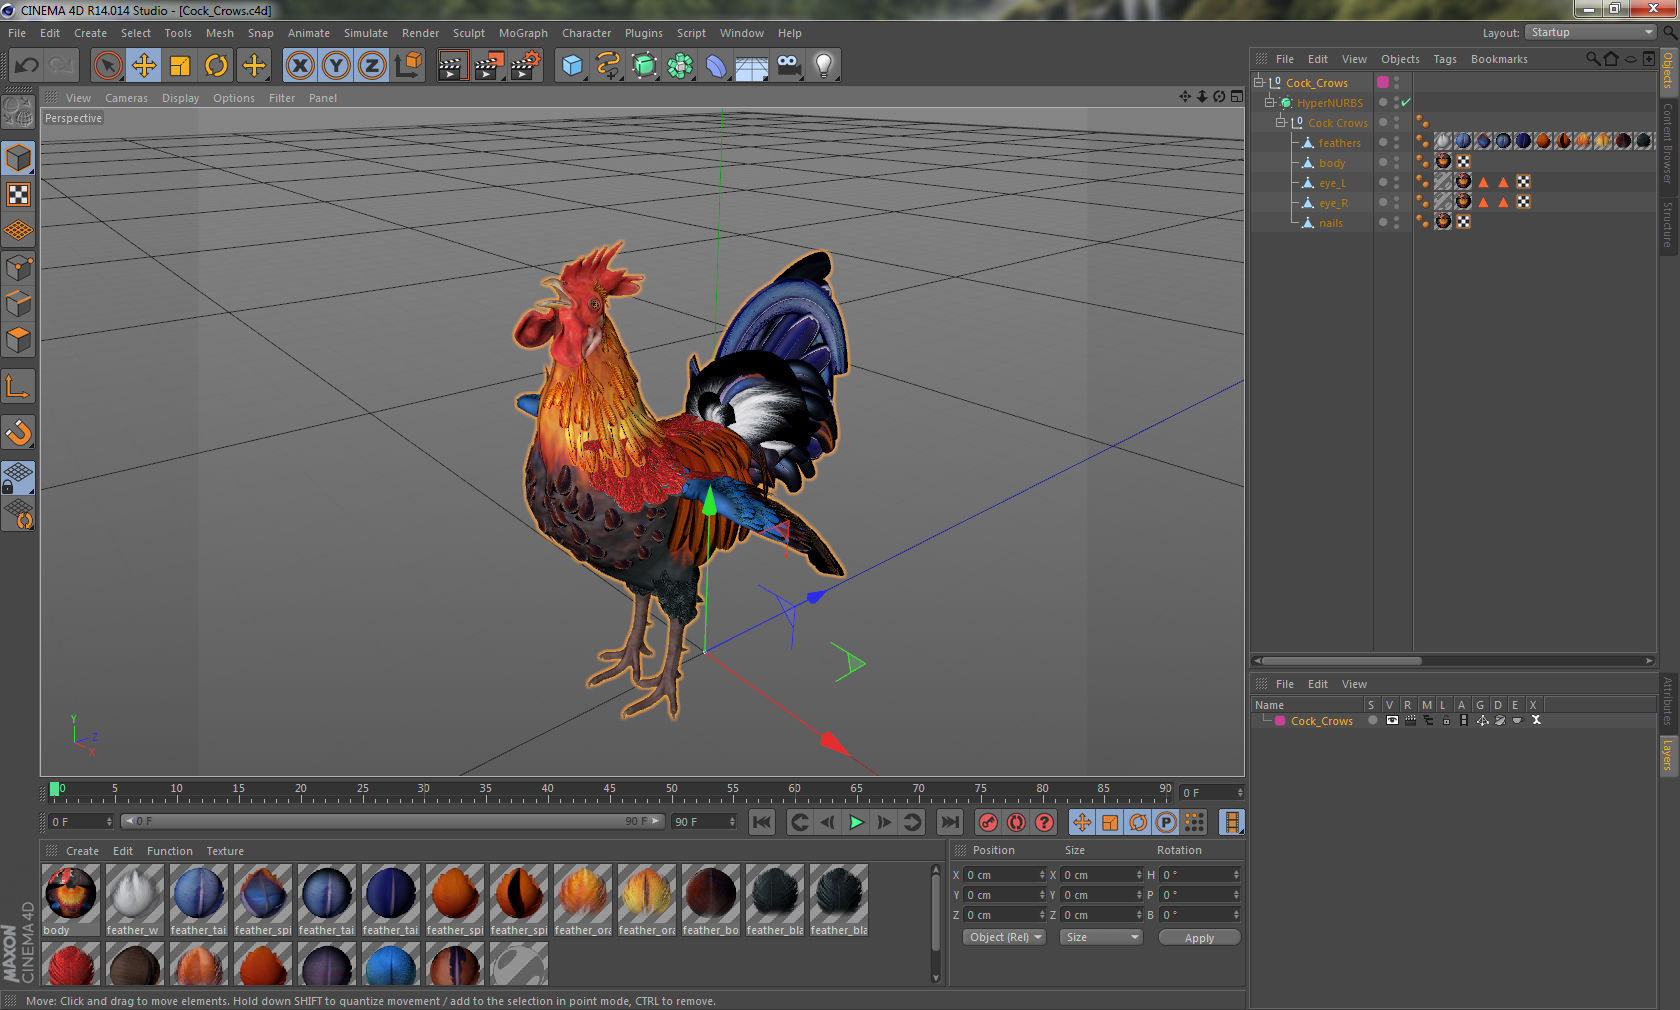Open the Size mode dropdown
The height and width of the screenshot is (1010, 1680).
point(1101,937)
